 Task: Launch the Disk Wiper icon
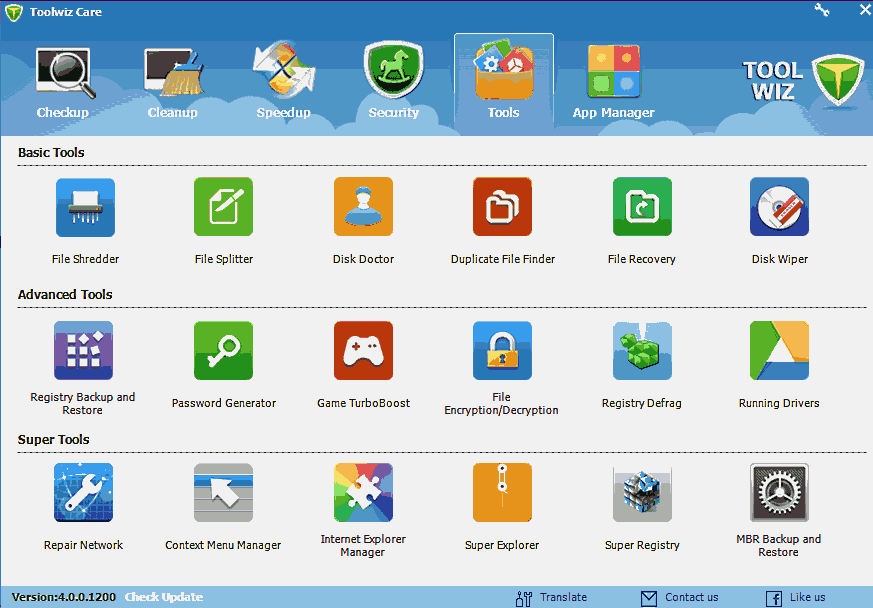pyautogui.click(x=779, y=207)
